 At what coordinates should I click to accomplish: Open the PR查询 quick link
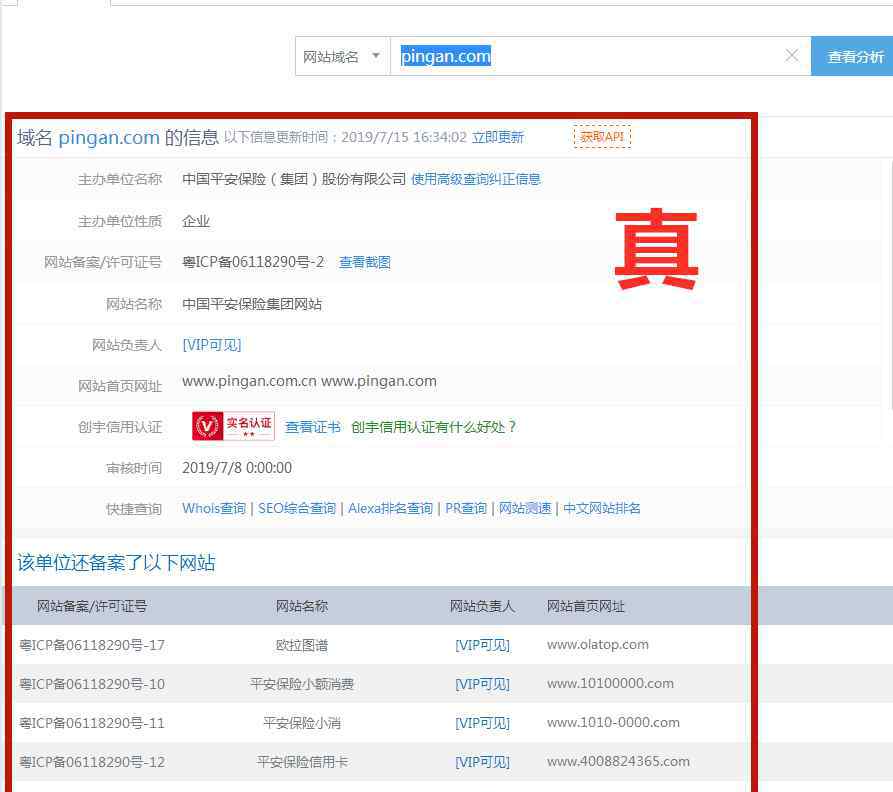[466, 508]
